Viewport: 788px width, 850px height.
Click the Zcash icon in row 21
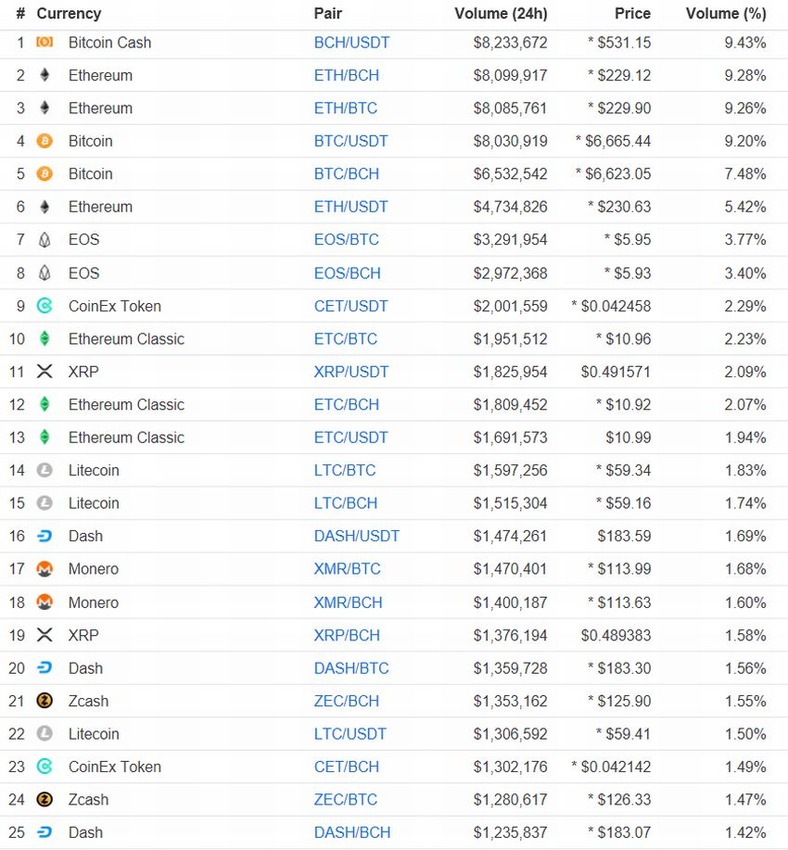tap(44, 701)
